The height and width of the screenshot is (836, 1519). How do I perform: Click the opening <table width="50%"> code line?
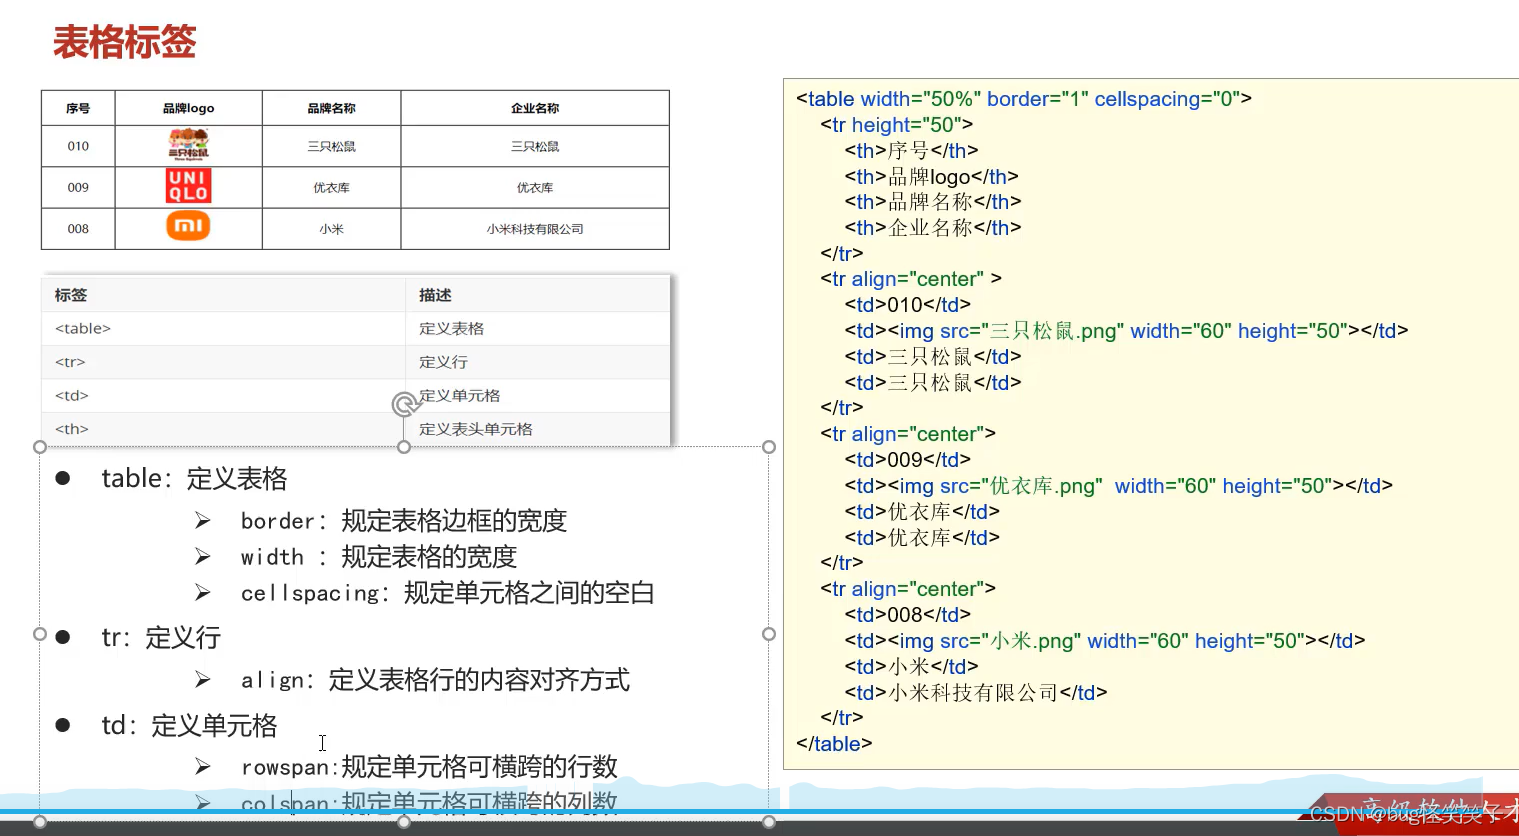(1024, 99)
